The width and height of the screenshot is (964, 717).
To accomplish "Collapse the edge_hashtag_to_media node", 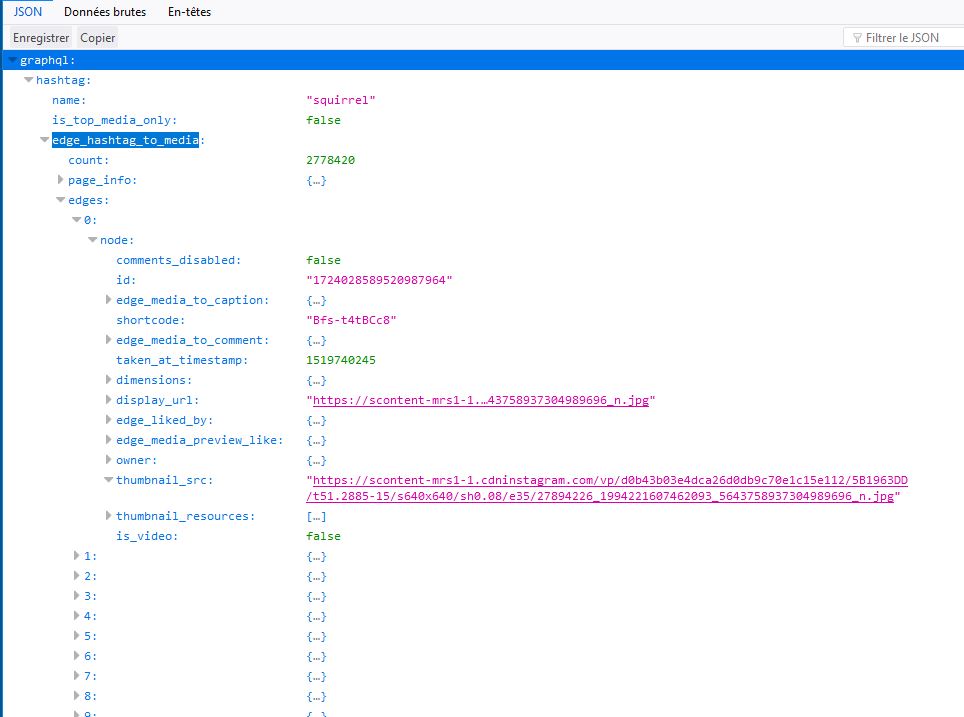I will [x=45, y=140].
